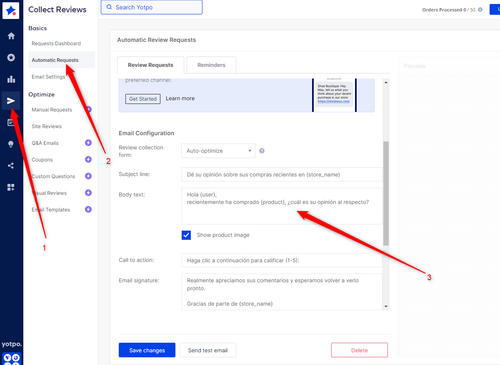Open the share icon in sidebar
This screenshot has width=500, height=365.
click(11, 166)
